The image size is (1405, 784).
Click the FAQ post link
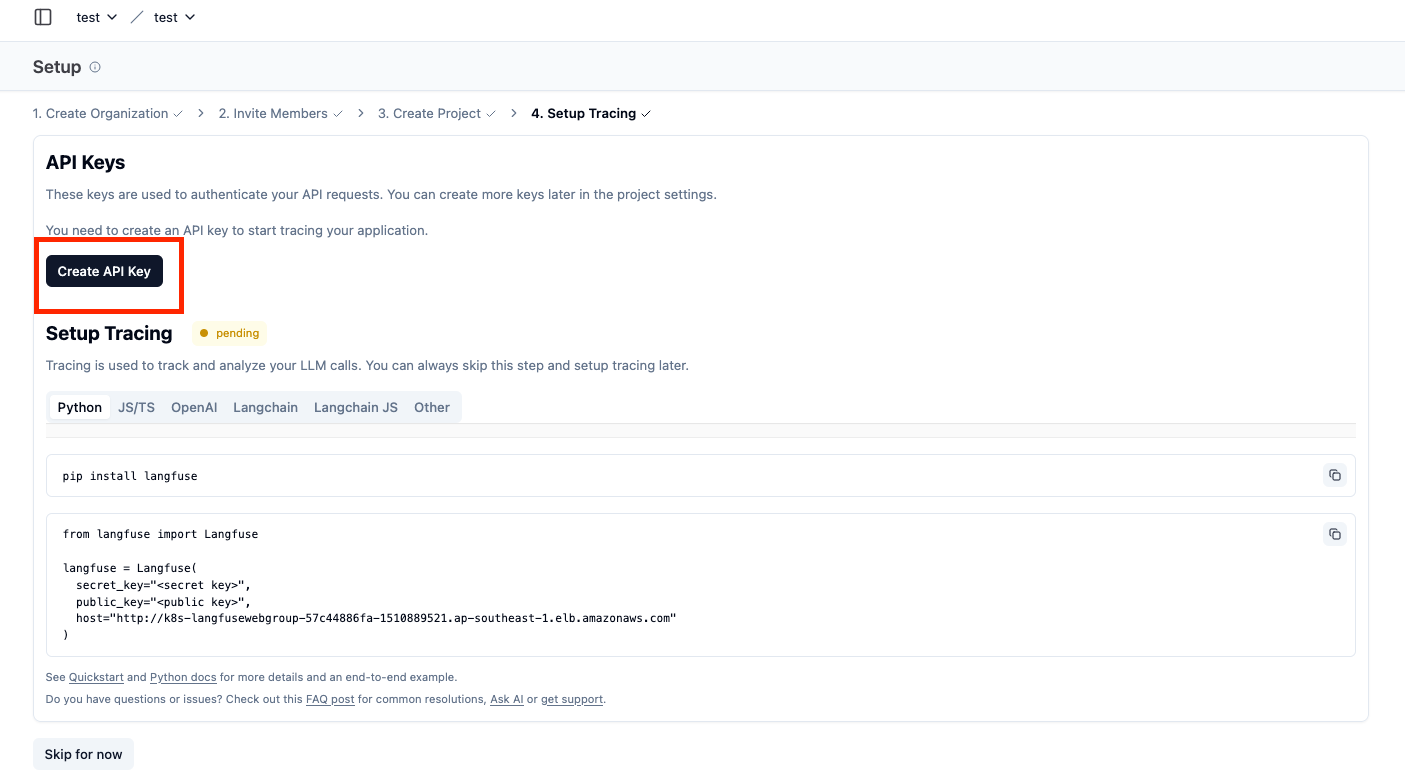click(330, 699)
